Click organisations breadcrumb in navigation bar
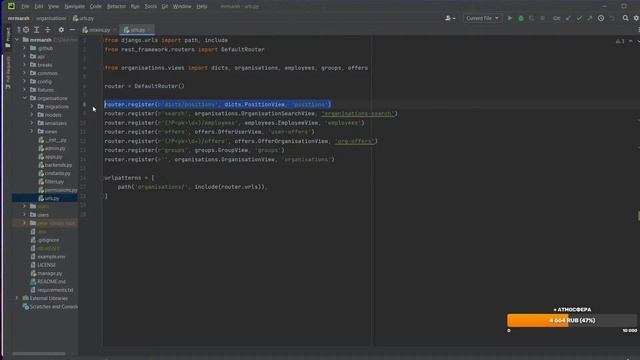The width and height of the screenshot is (640, 360). point(51,18)
